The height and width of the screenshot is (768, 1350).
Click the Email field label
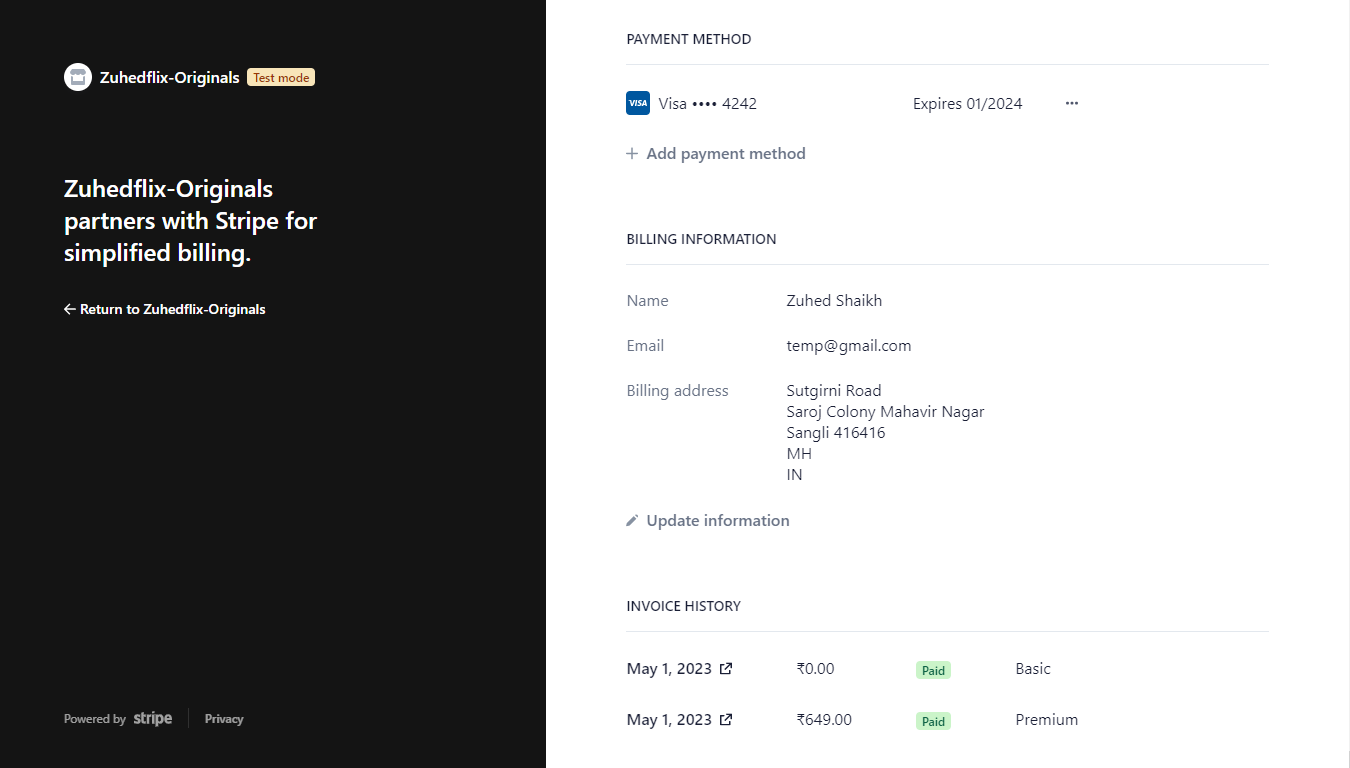pyautogui.click(x=645, y=346)
